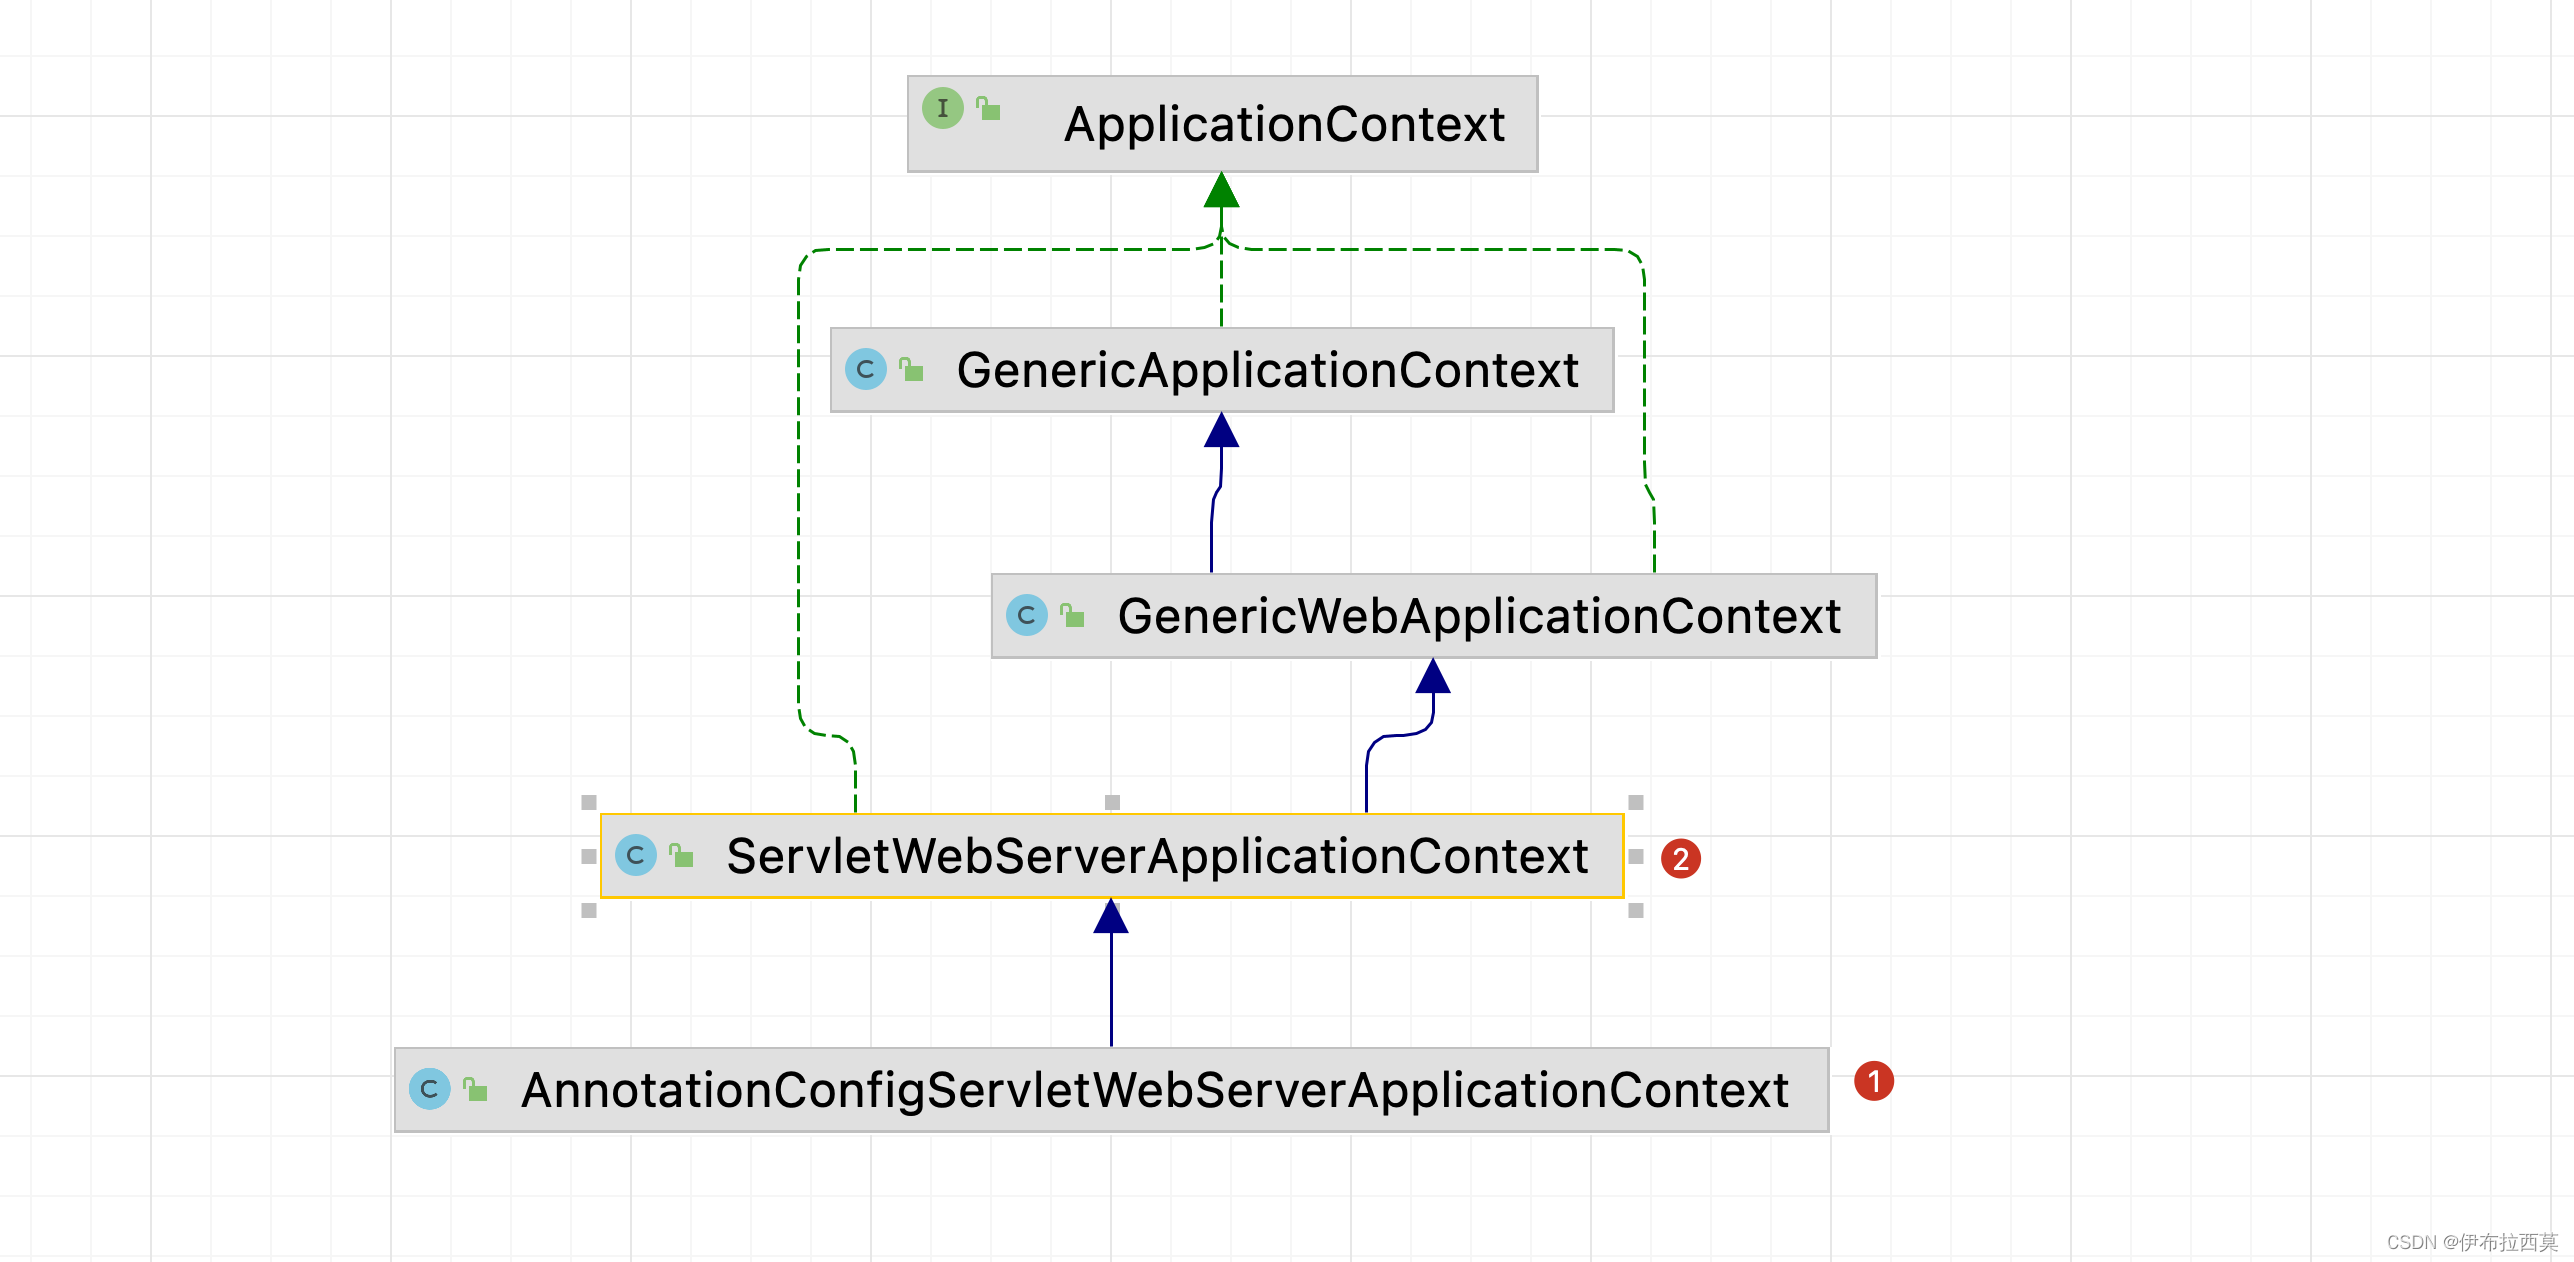The height and width of the screenshot is (1262, 2574).
Task: Click the AnnotationConfigServletWebServerApplicationContext class icon
Action: pos(429,1089)
